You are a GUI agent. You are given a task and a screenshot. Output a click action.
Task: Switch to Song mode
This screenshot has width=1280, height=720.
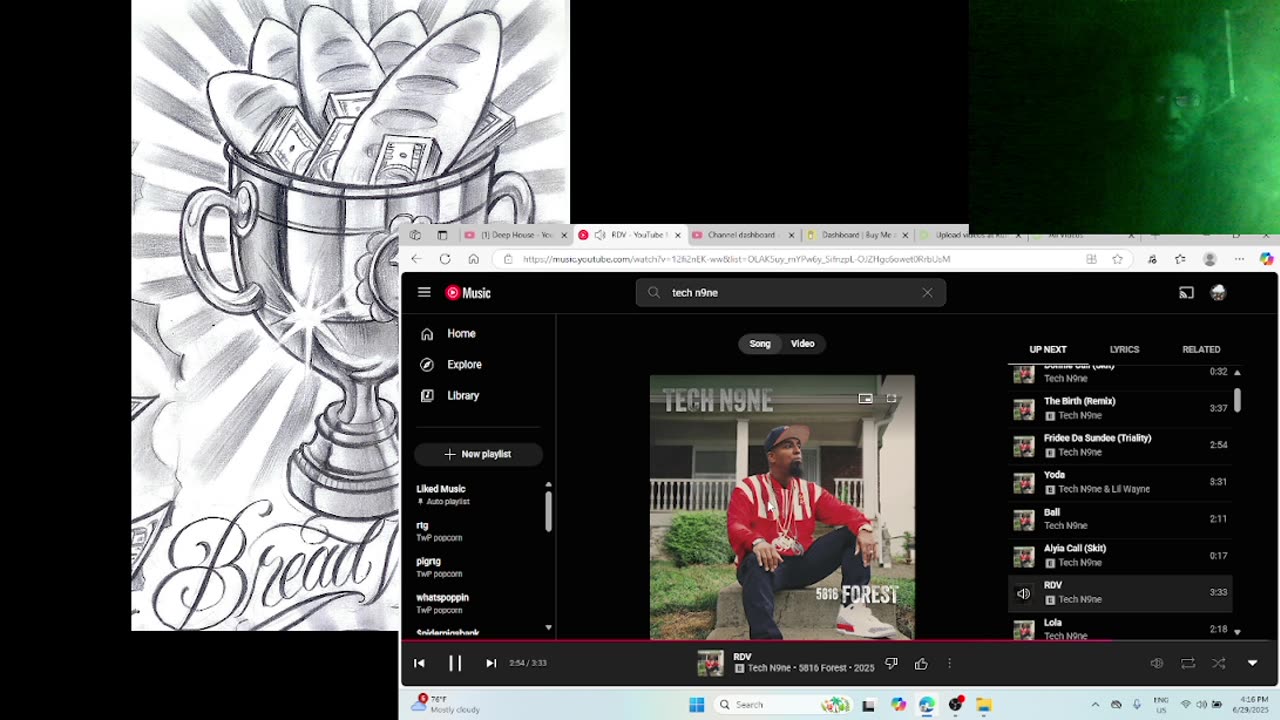[x=760, y=344]
